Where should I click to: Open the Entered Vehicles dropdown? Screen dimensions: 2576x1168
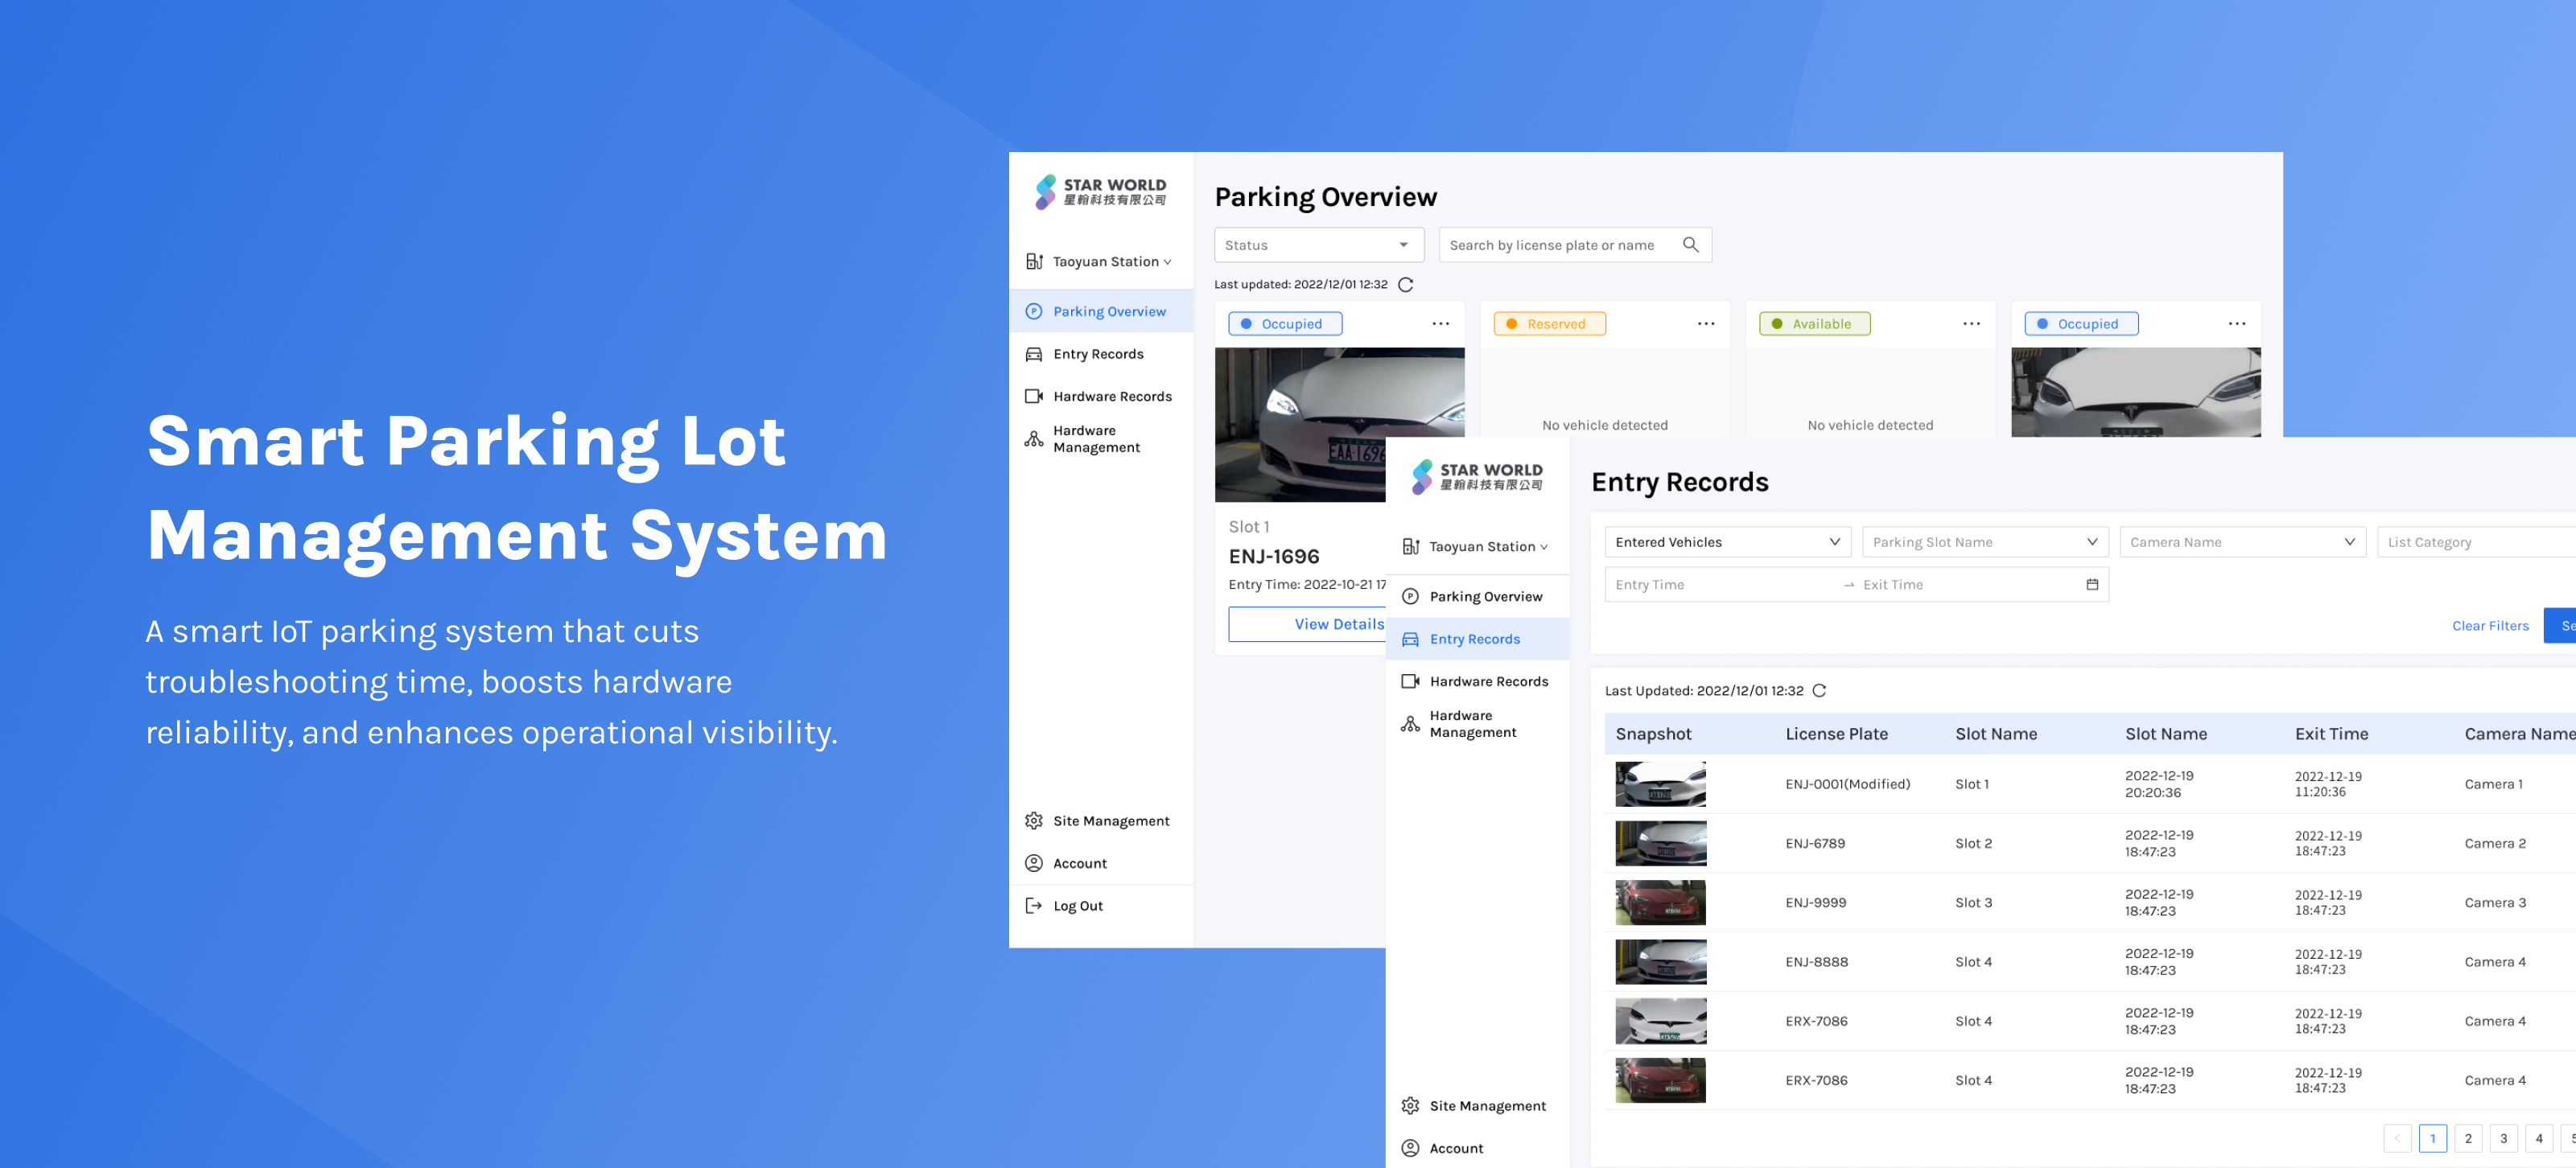point(1727,542)
